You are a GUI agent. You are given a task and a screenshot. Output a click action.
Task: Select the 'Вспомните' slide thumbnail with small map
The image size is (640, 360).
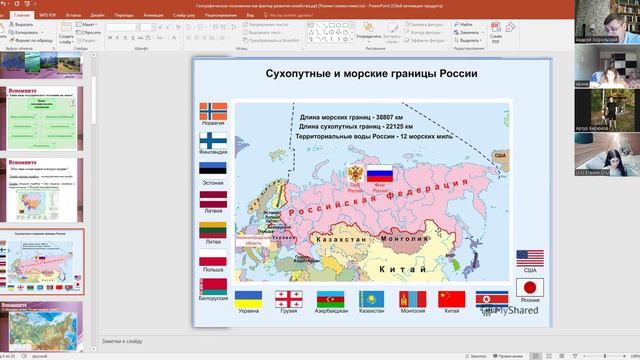click(42, 190)
